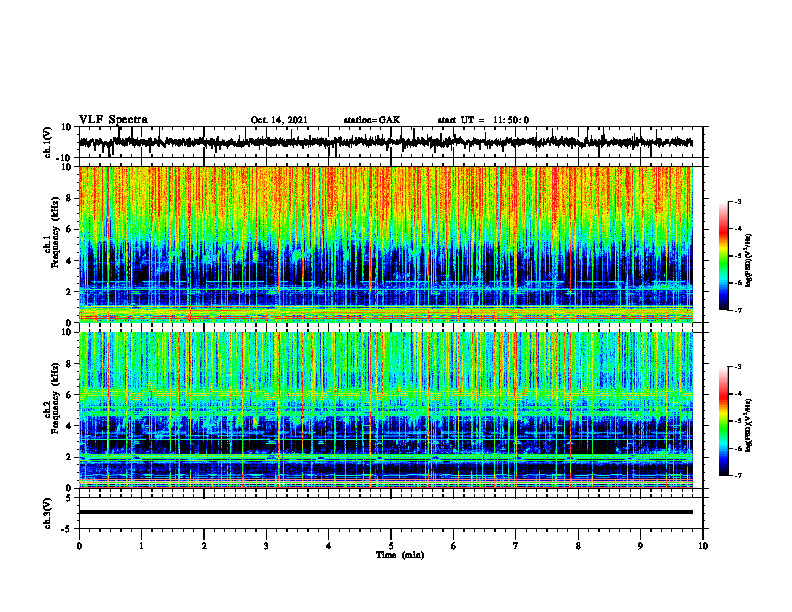Click the ch.1 (V) waveform axis label

(48, 142)
